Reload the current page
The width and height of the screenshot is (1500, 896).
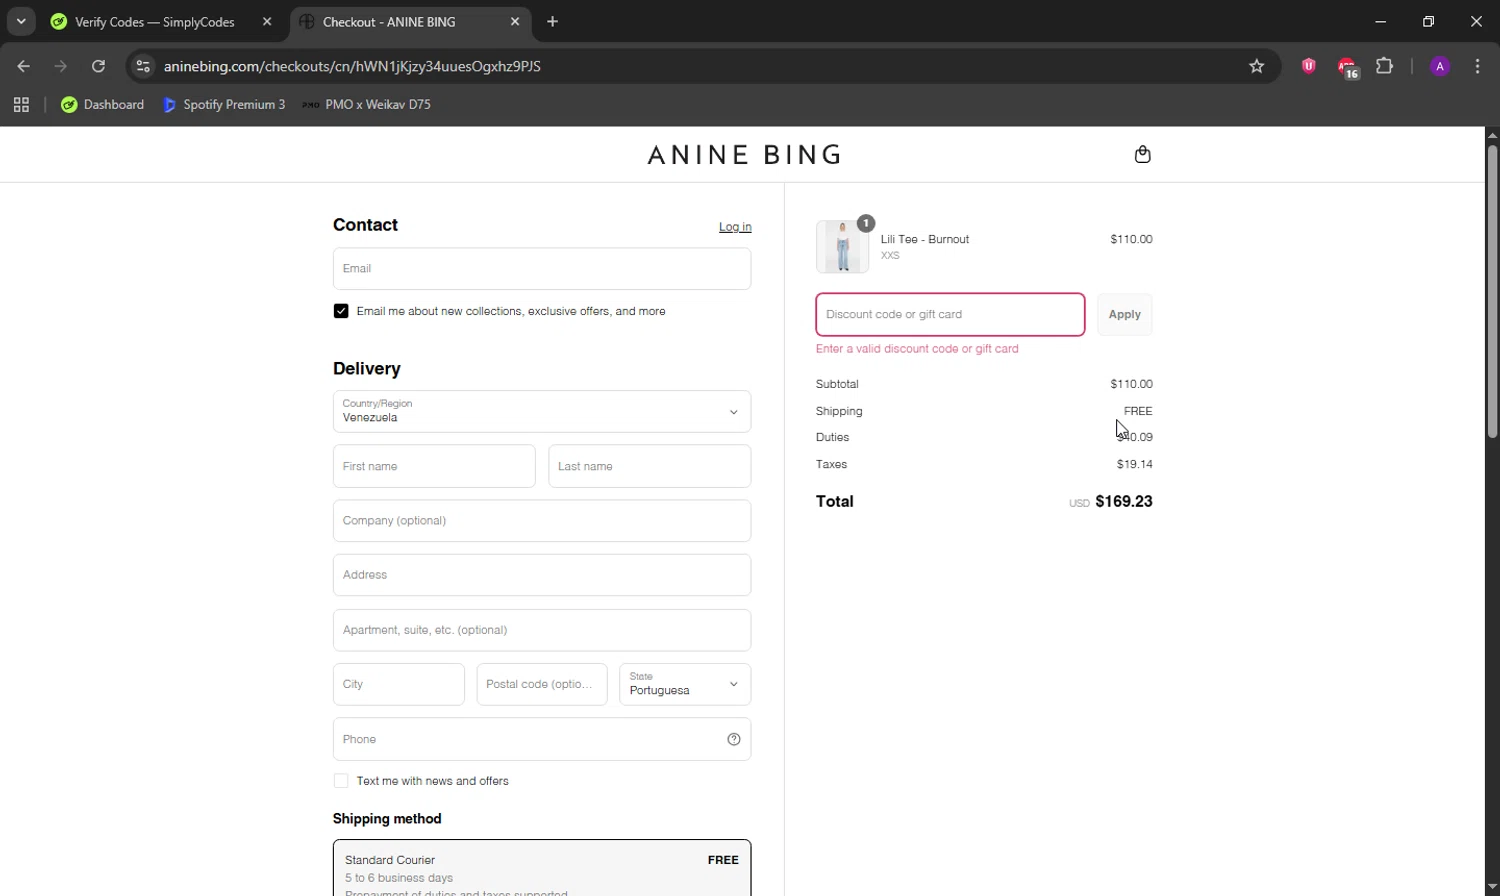click(98, 66)
